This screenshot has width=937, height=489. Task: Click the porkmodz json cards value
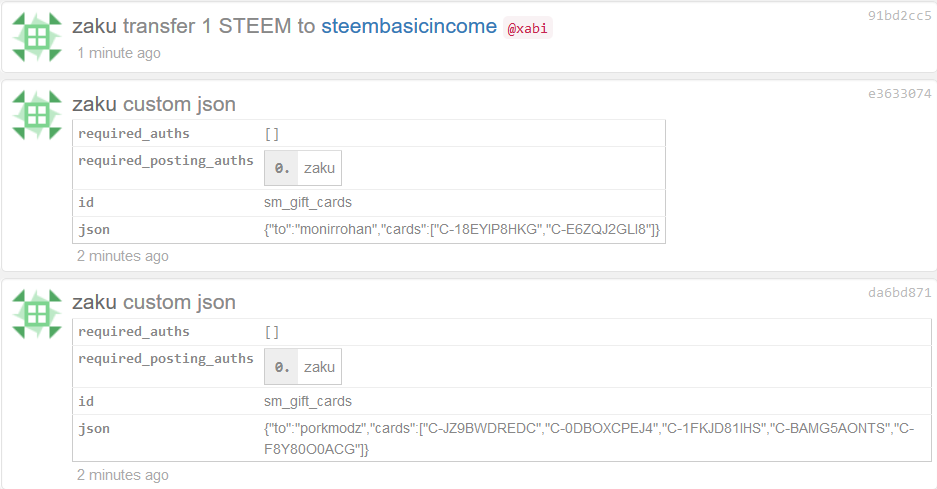point(589,438)
